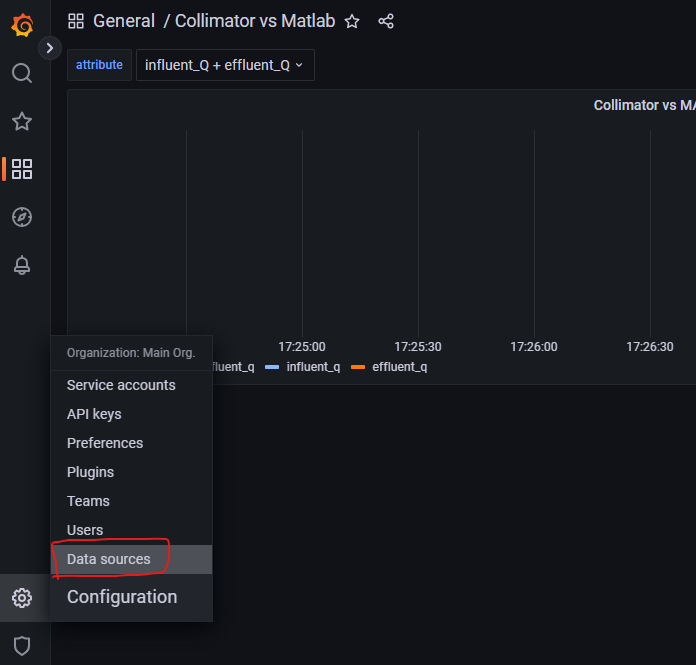Click the Configuration gear icon
Viewport: 696px width, 665px height.
pos(22,598)
